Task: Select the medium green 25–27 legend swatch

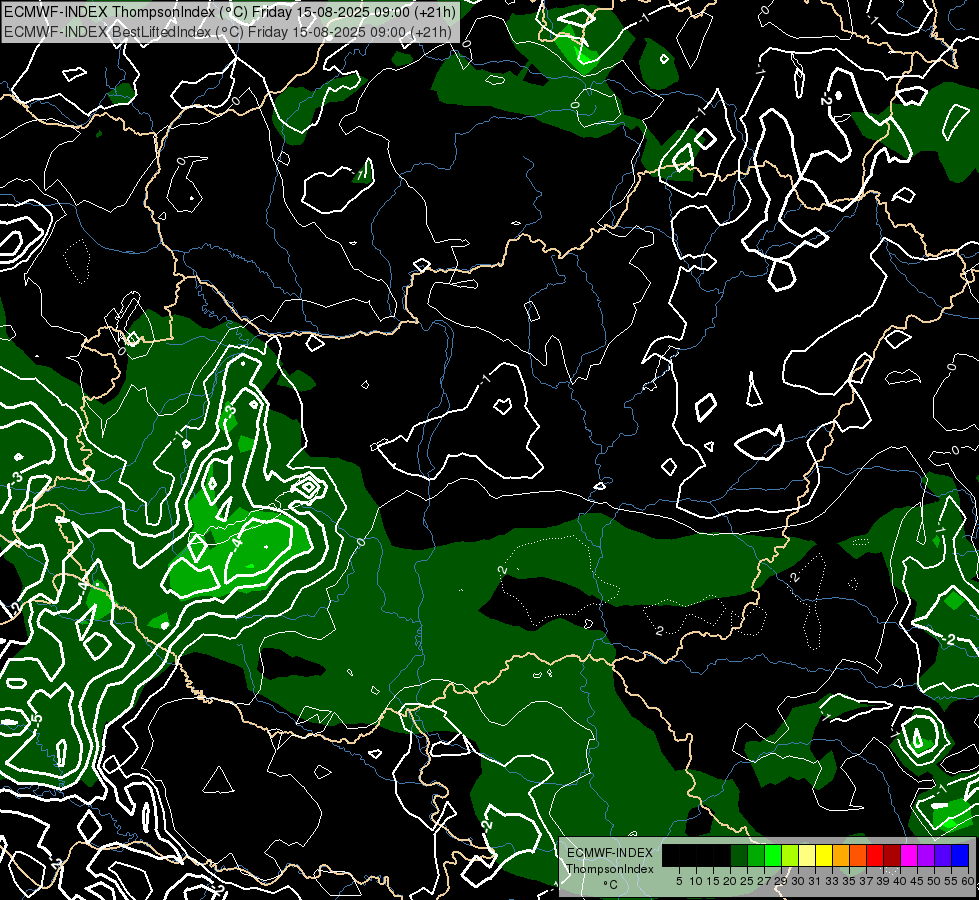Action: (x=756, y=855)
